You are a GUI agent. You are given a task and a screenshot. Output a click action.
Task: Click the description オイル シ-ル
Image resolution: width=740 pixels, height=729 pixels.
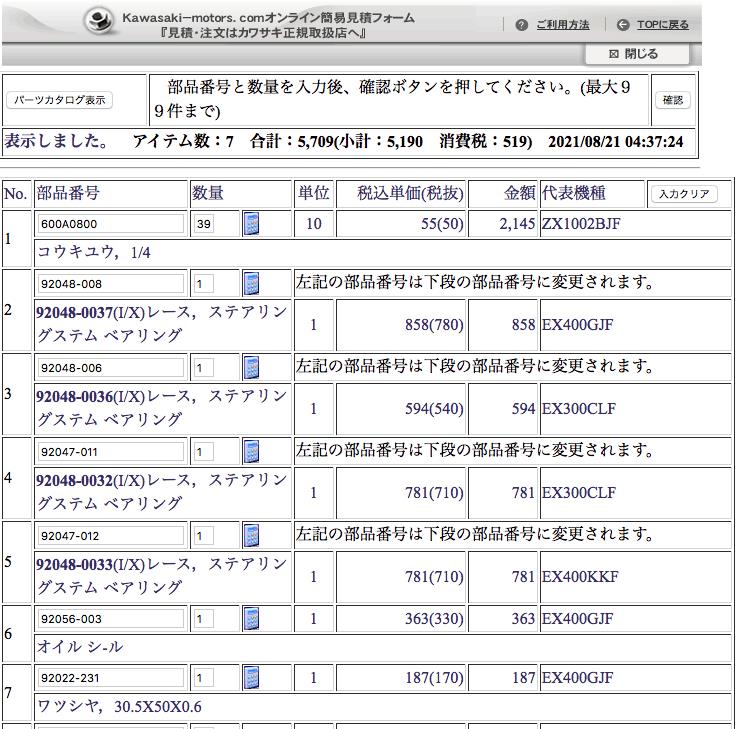(80, 646)
